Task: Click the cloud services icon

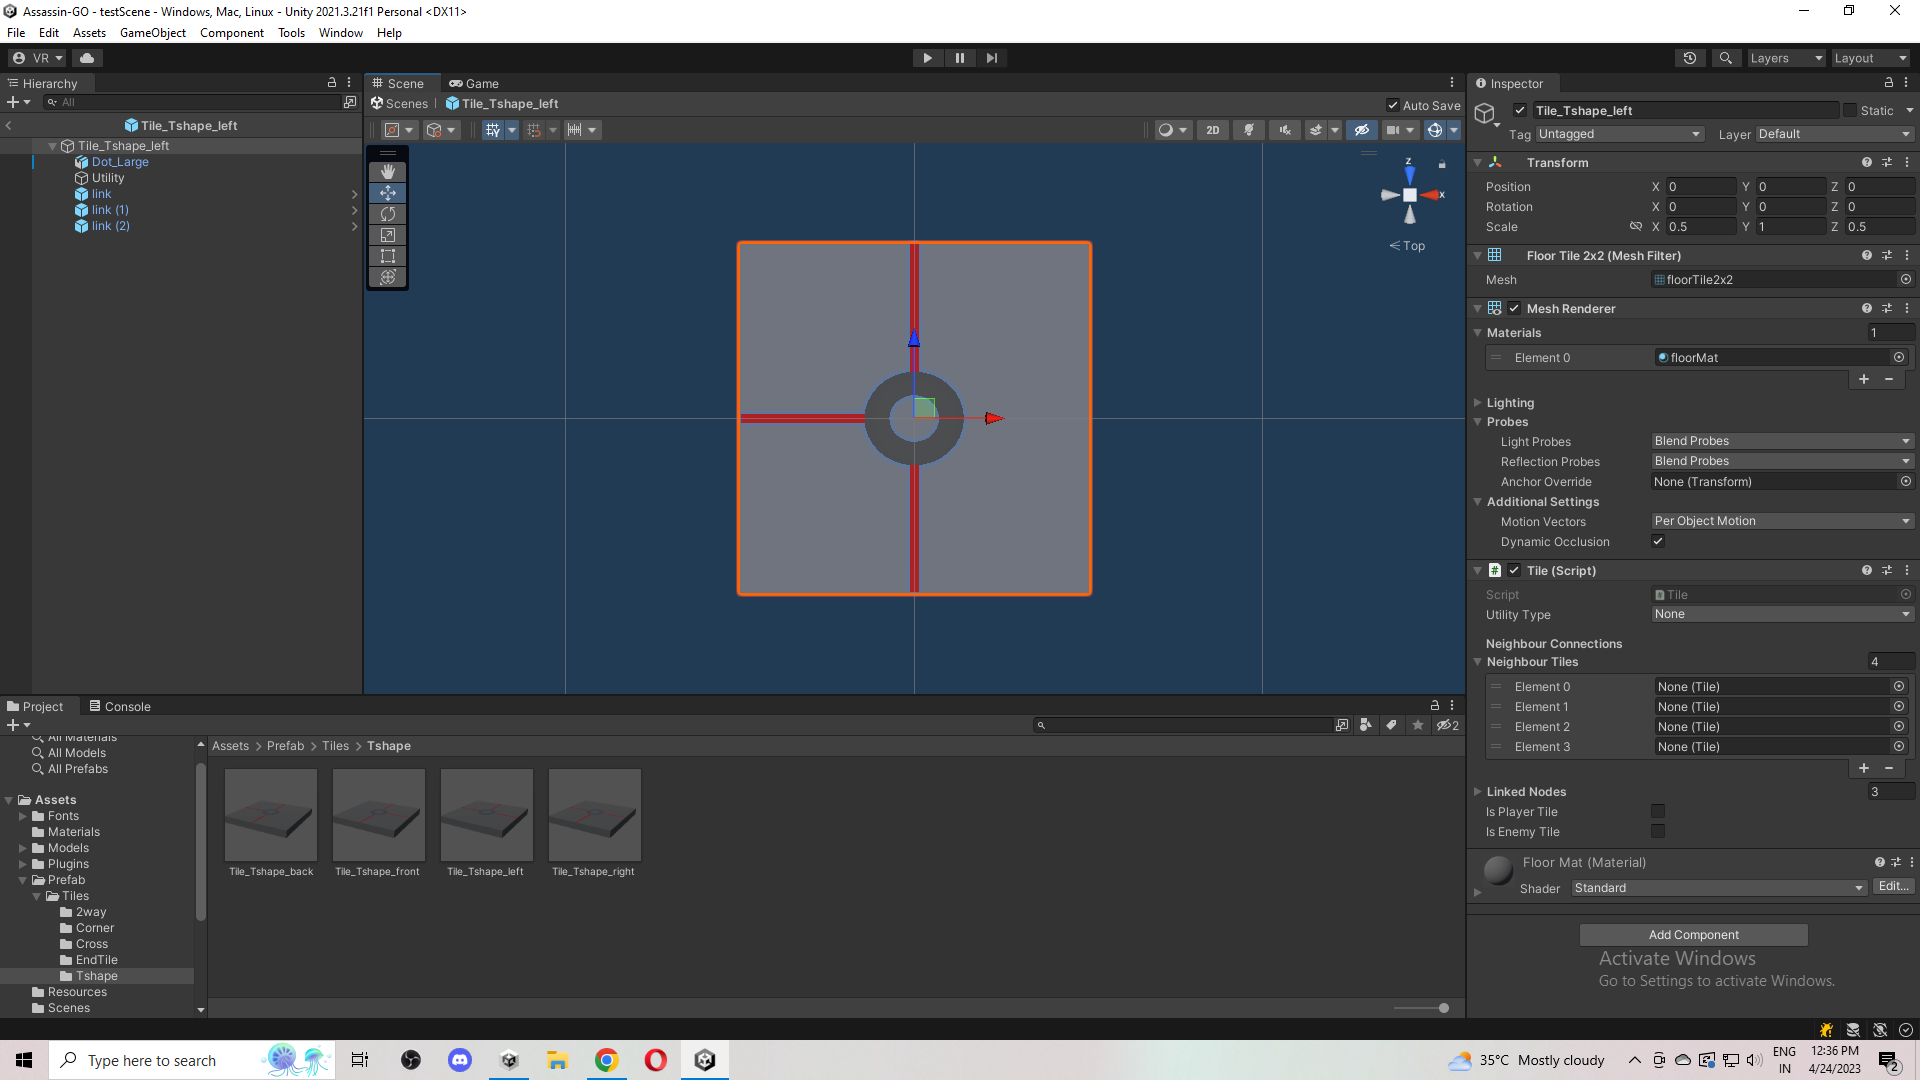Action: 87,58
